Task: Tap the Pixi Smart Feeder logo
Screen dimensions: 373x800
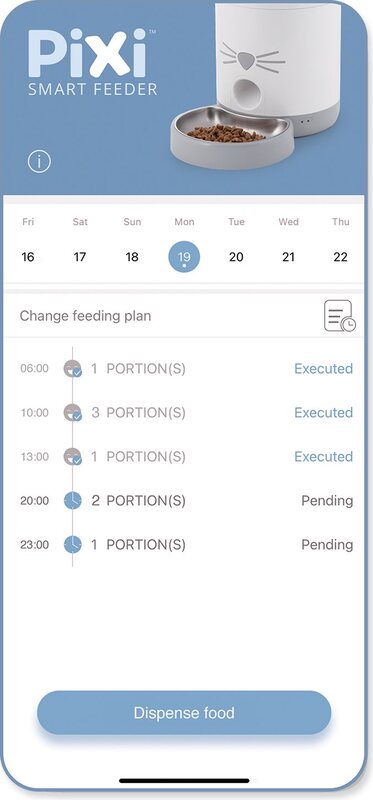Action: [92, 63]
